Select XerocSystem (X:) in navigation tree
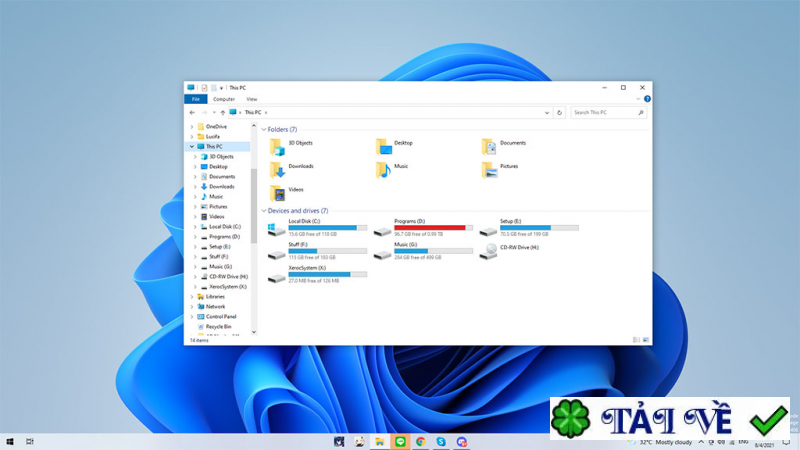This screenshot has height=450, width=800. coord(228,287)
